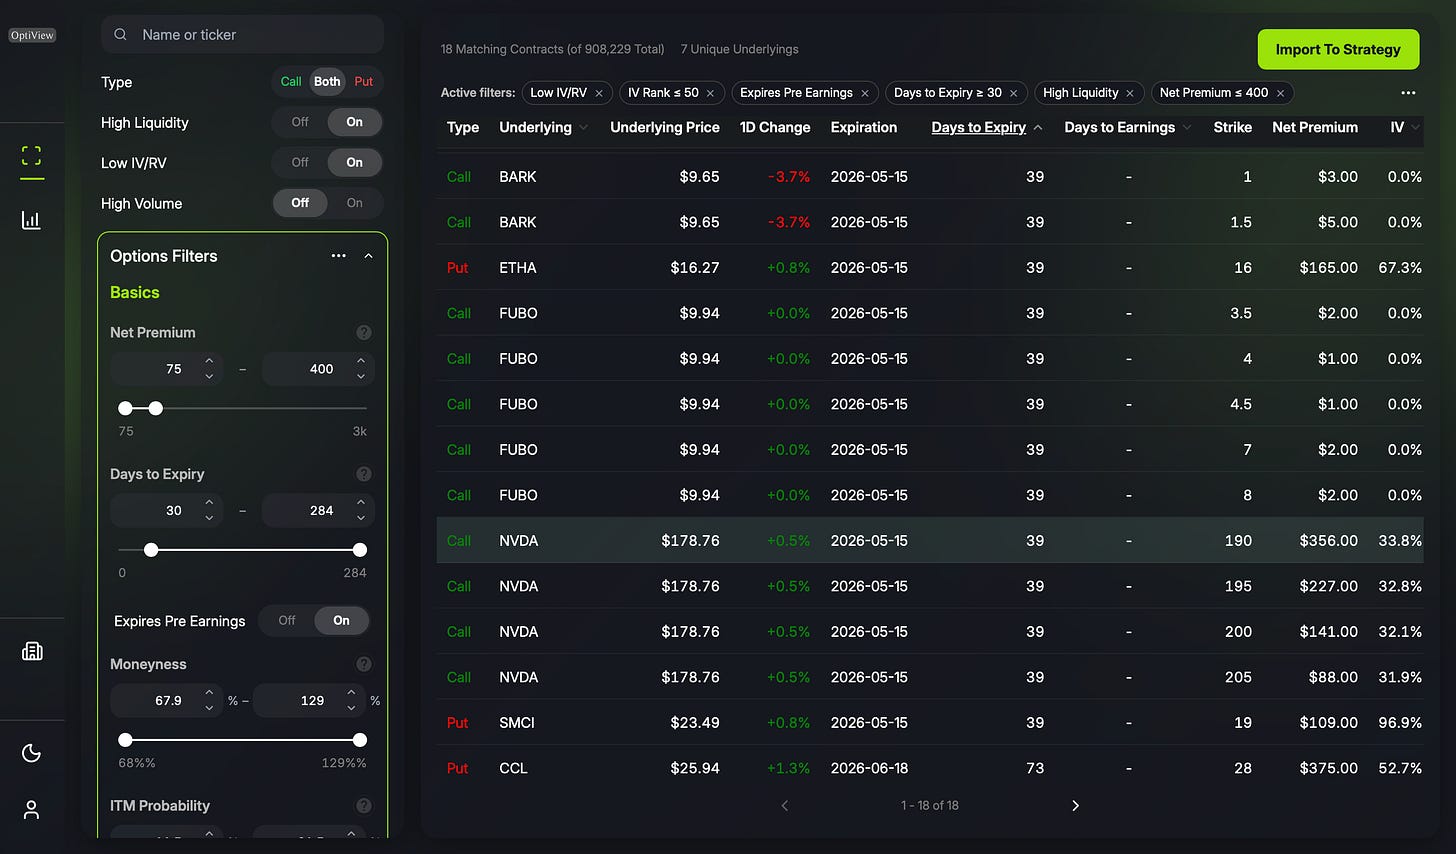Toggle dark mode moon icon
Viewport: 1456px width, 854px height.
(32, 753)
